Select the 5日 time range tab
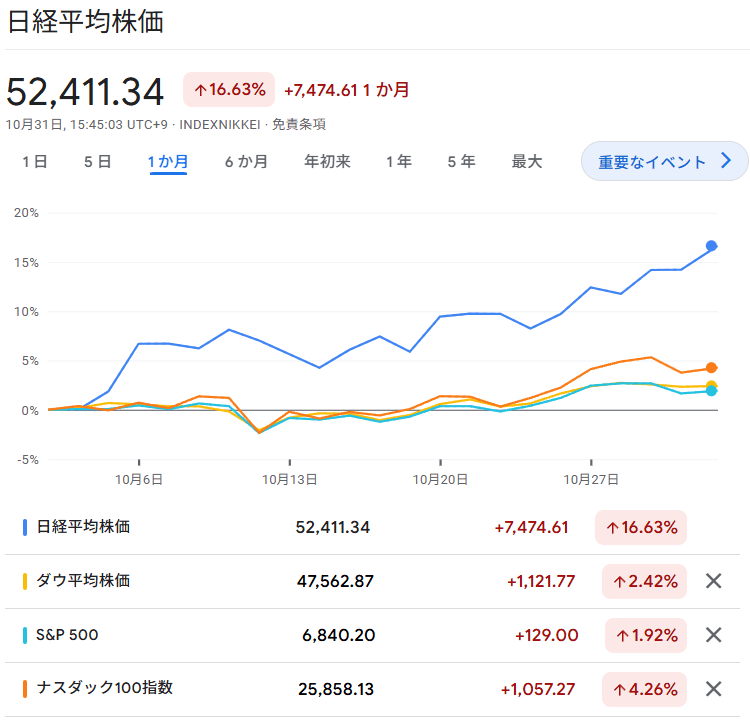Image resolution: width=750 pixels, height=725 pixels. click(98, 162)
